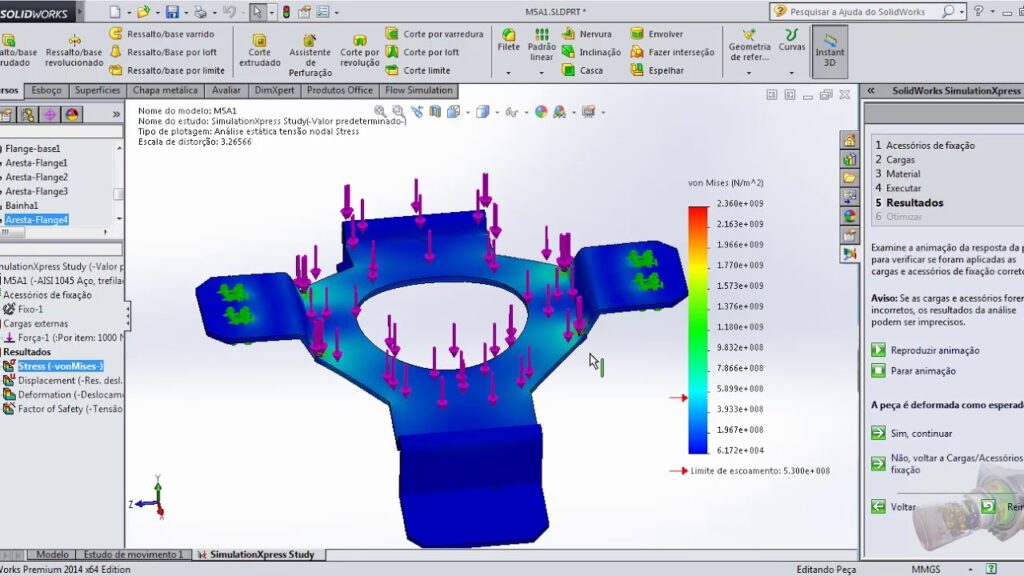Click Reproduzir animação button
Viewport: 1024px width, 576px height.
click(925, 350)
